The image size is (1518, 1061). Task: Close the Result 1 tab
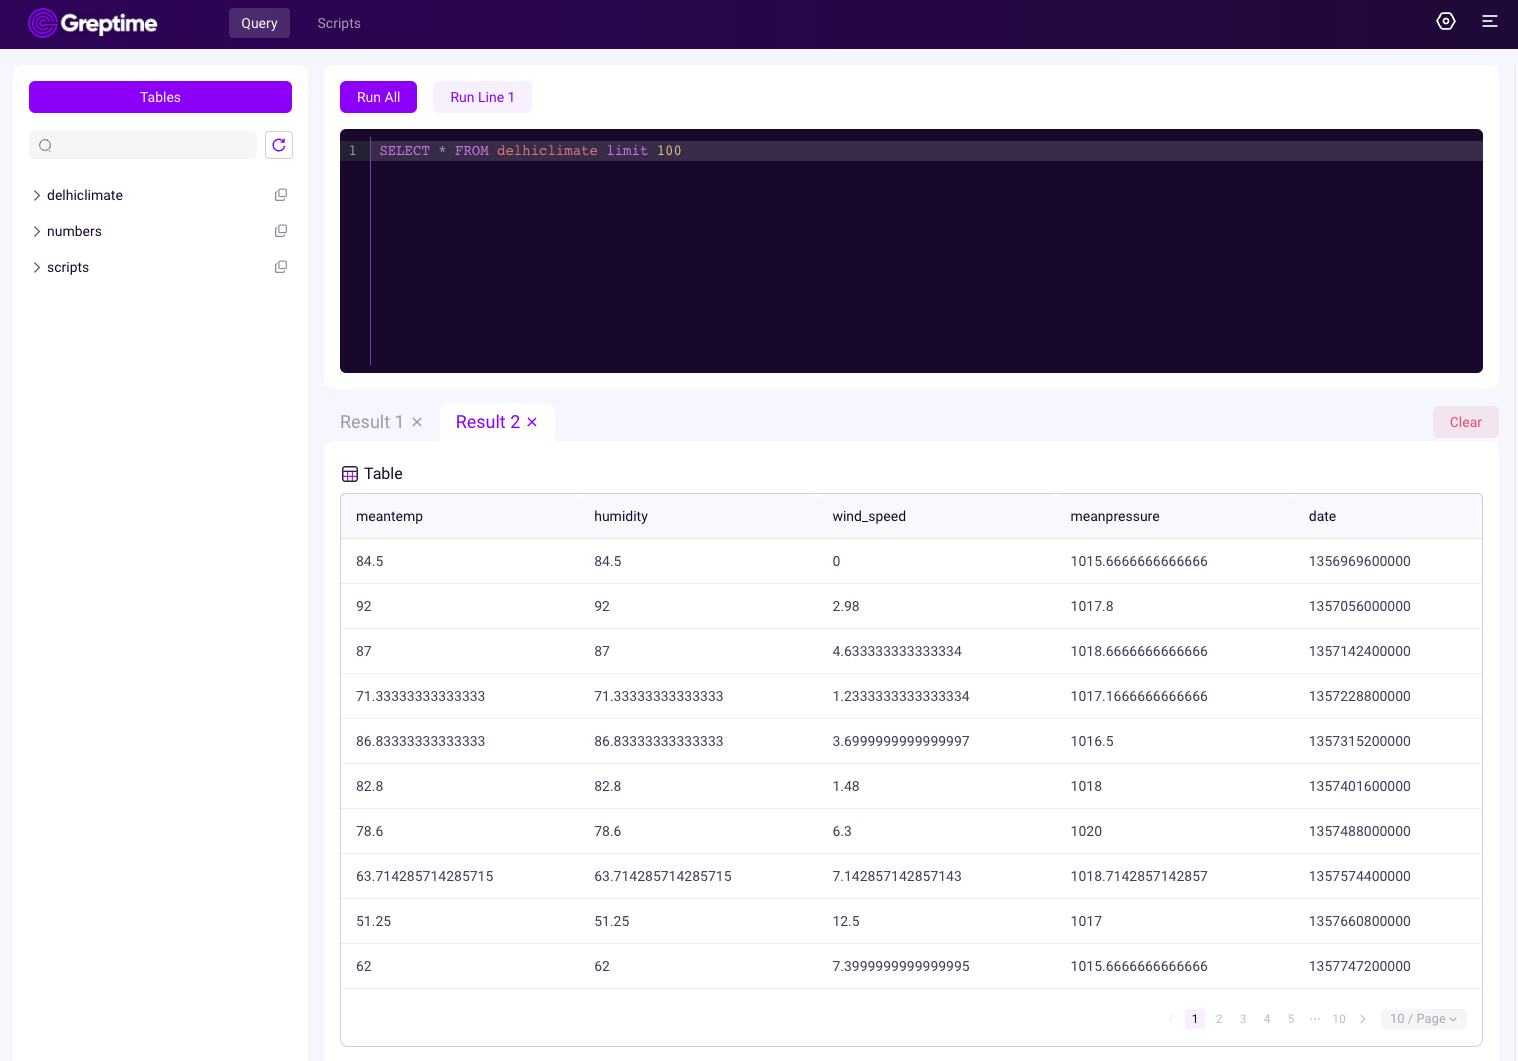[417, 422]
